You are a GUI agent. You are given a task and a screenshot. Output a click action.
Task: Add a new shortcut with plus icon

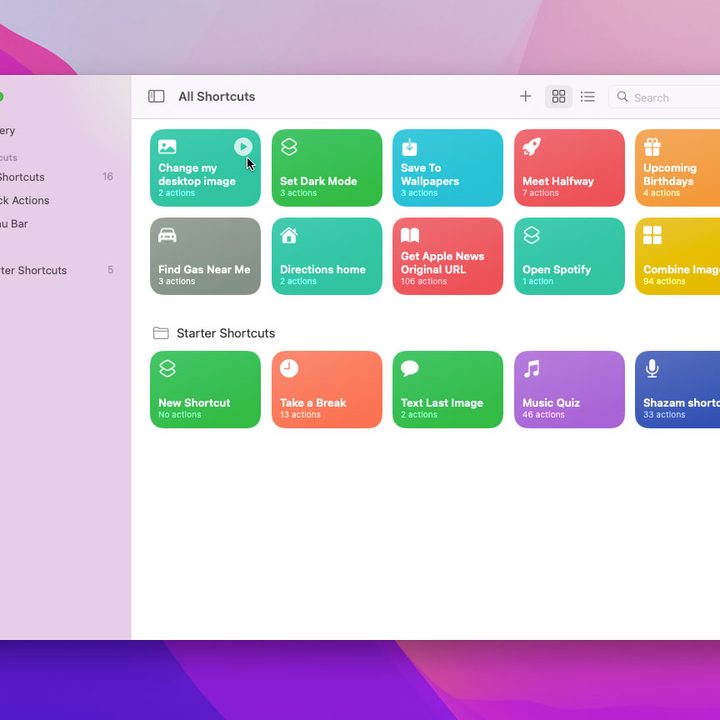pos(525,96)
